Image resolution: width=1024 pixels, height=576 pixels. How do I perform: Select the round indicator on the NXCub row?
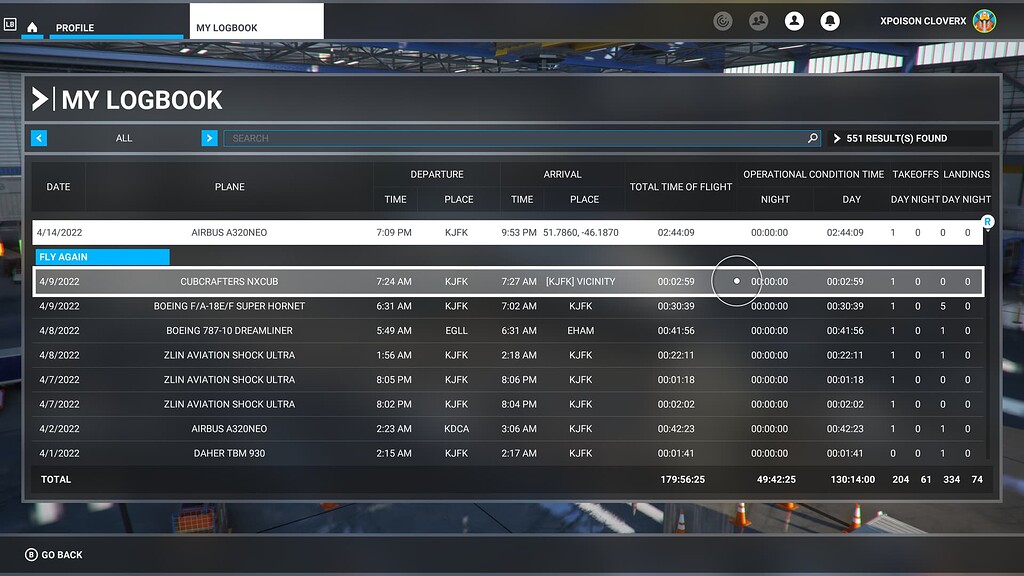[737, 281]
